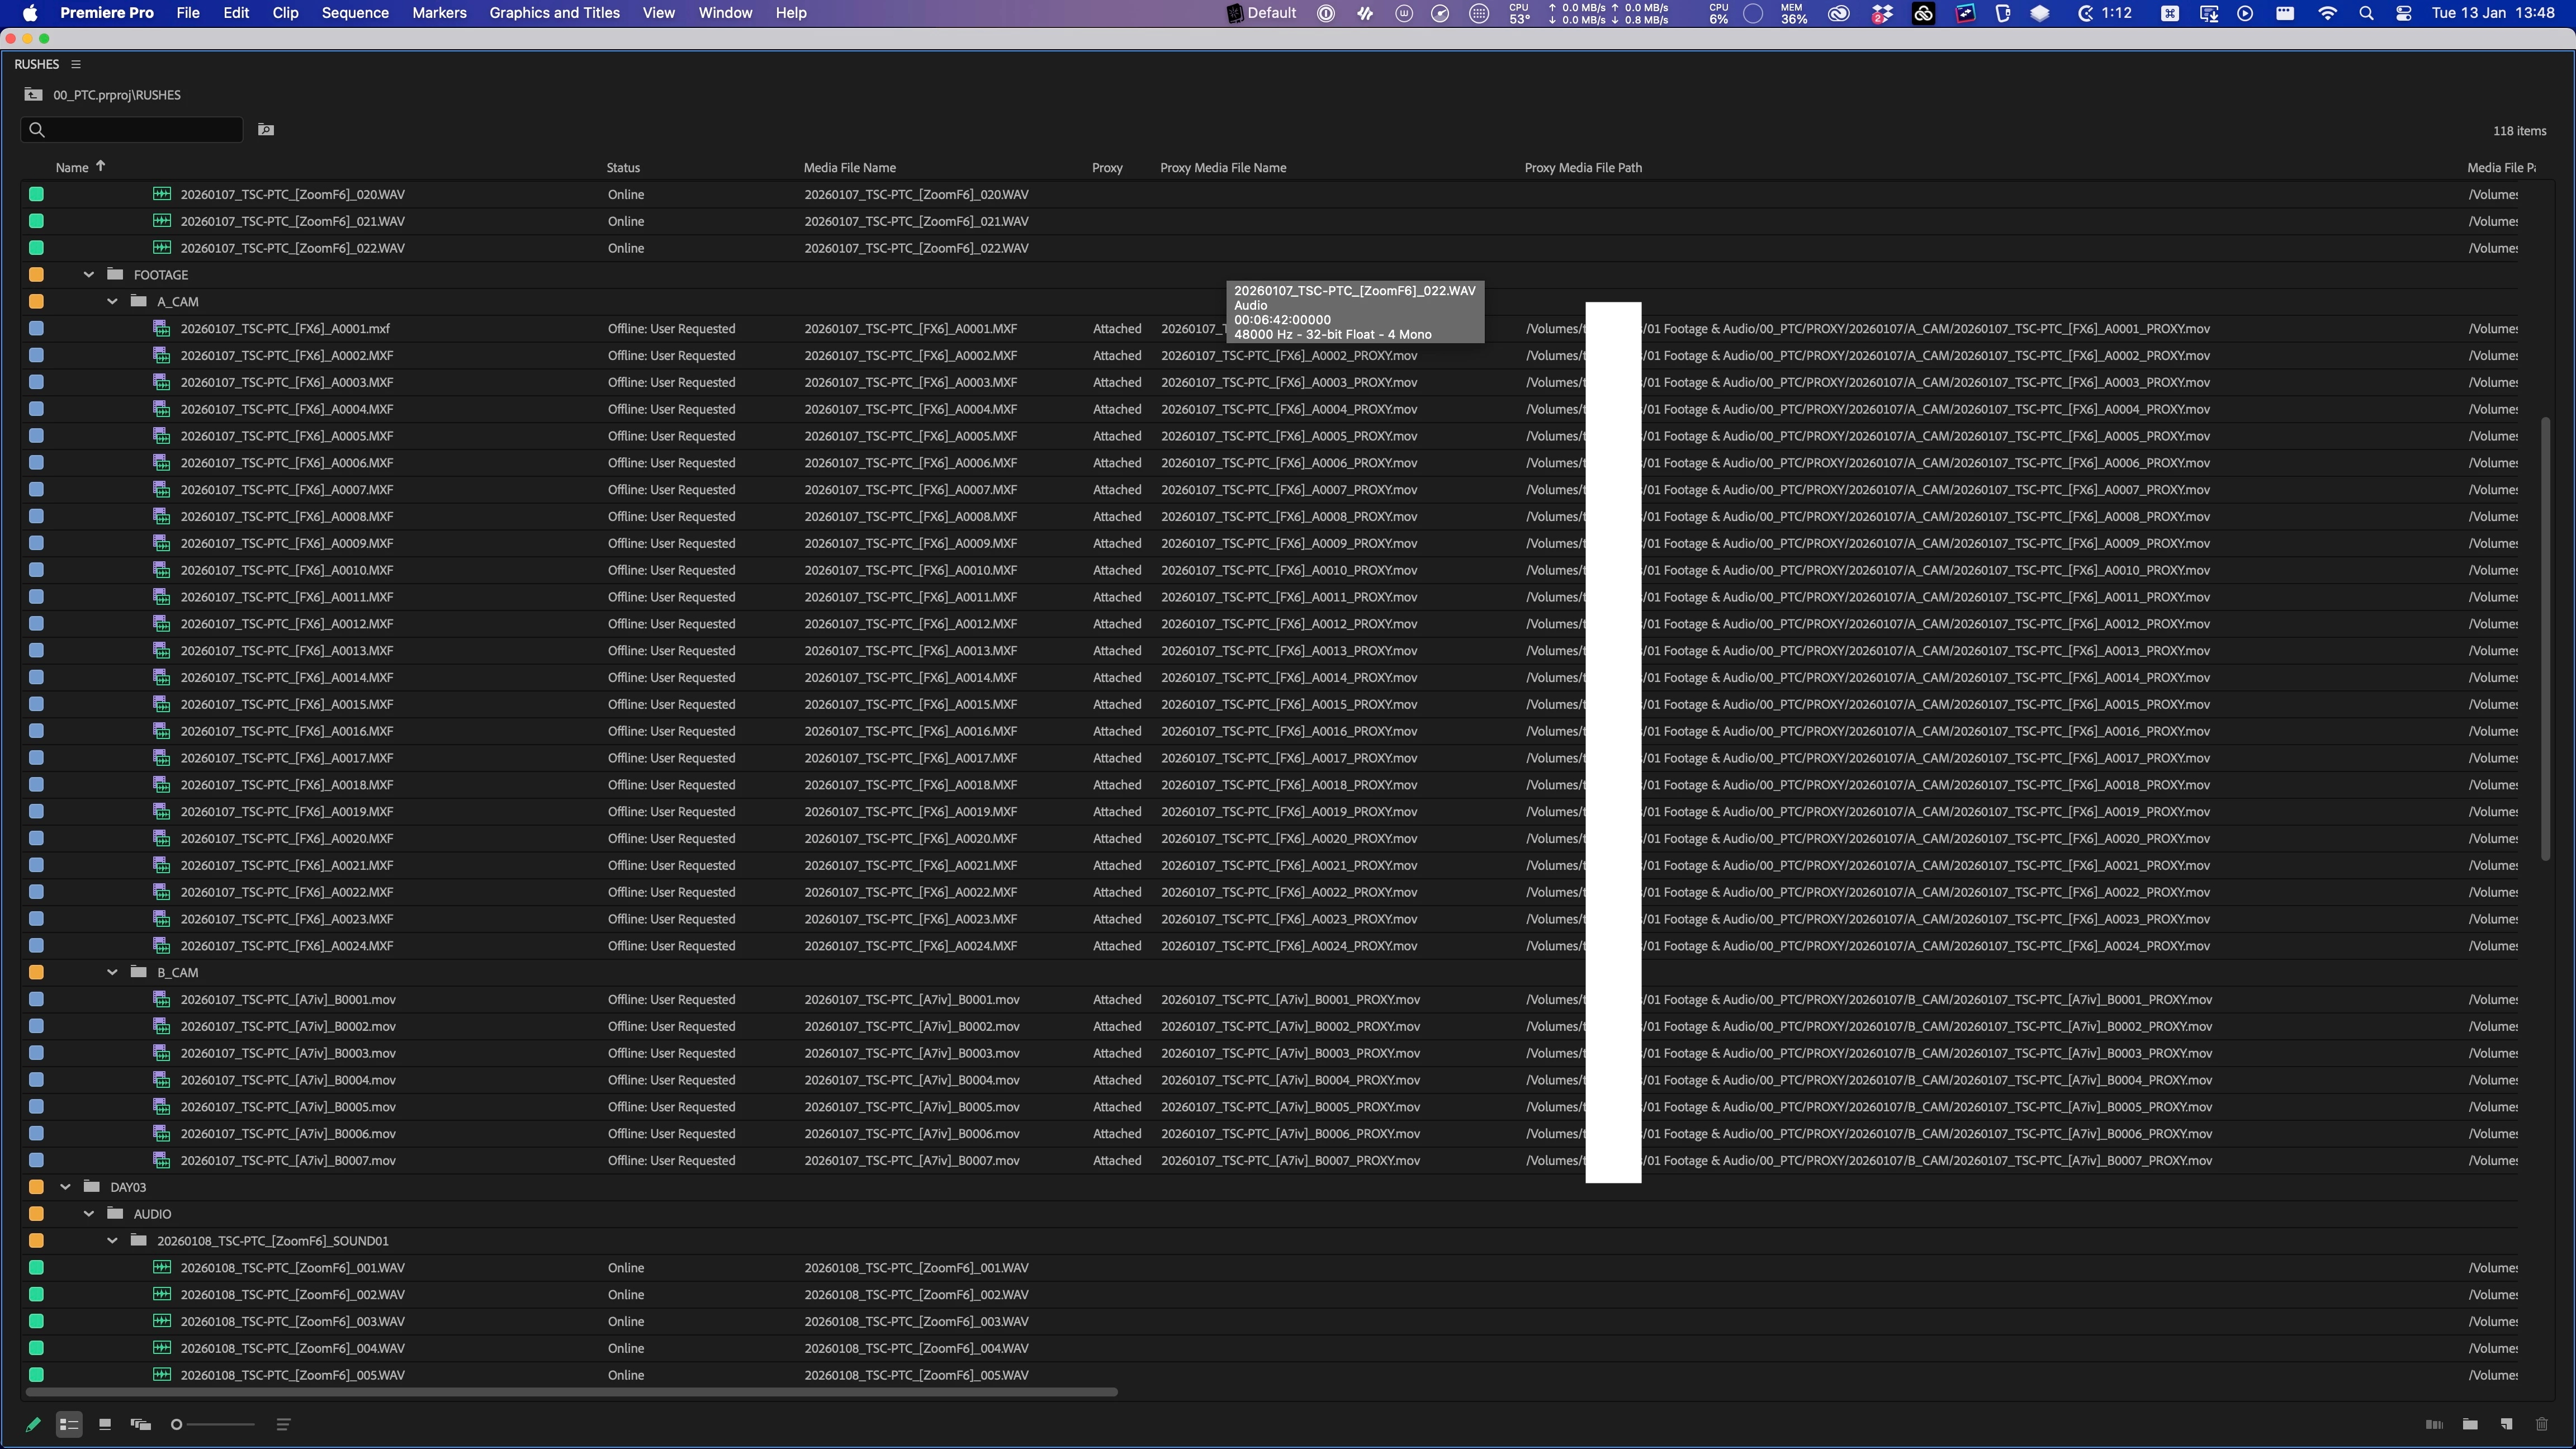Click the Media File Name column header
Screen dimensions: 2576x1449
[x=850, y=167]
